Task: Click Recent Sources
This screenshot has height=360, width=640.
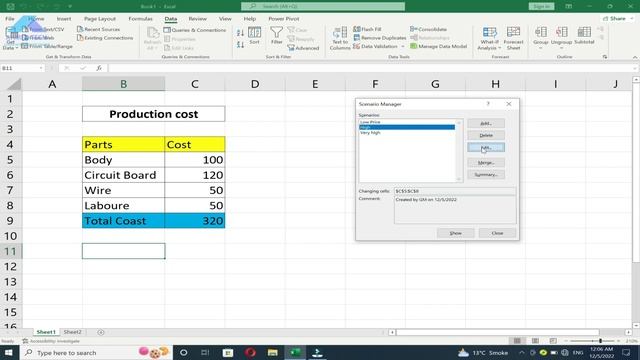Action: 98,29
